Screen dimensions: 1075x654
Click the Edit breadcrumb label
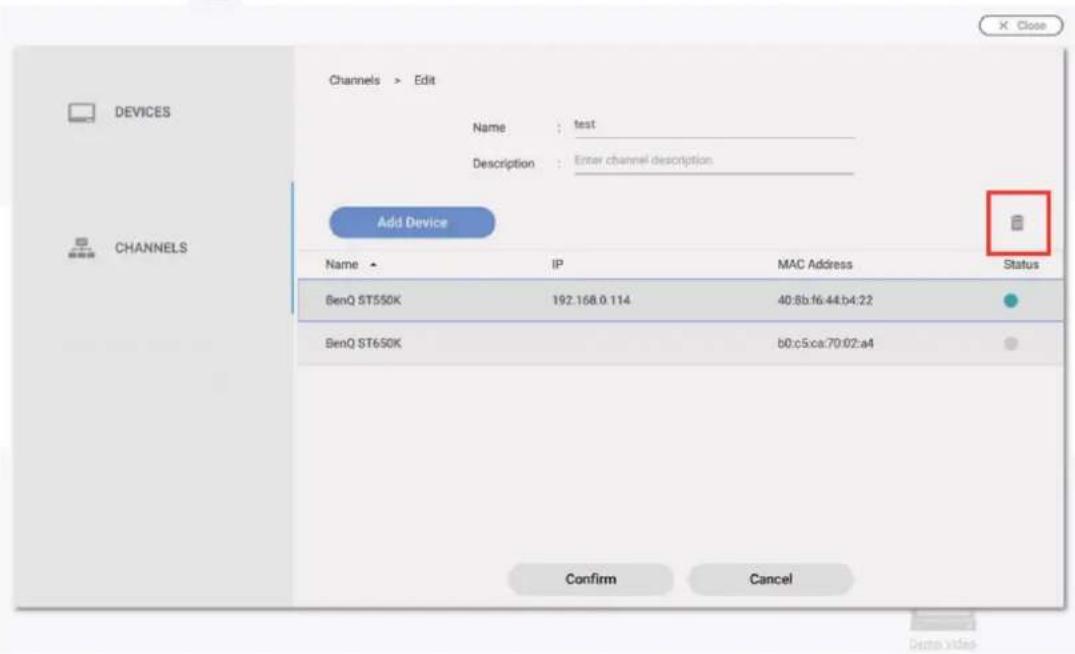[x=424, y=80]
